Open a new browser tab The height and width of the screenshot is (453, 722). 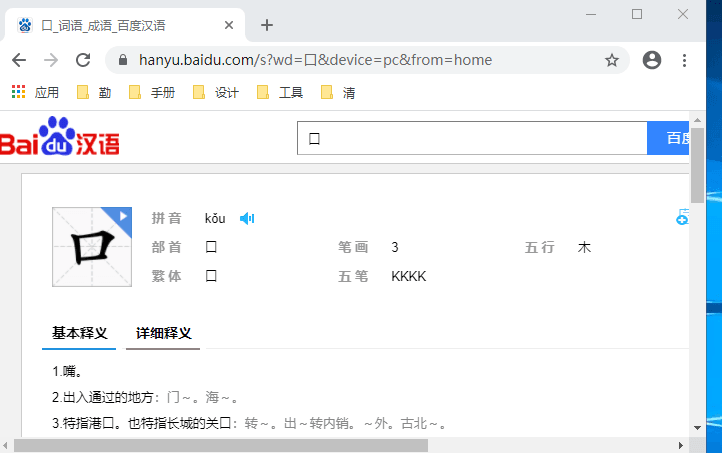pyautogui.click(x=267, y=25)
